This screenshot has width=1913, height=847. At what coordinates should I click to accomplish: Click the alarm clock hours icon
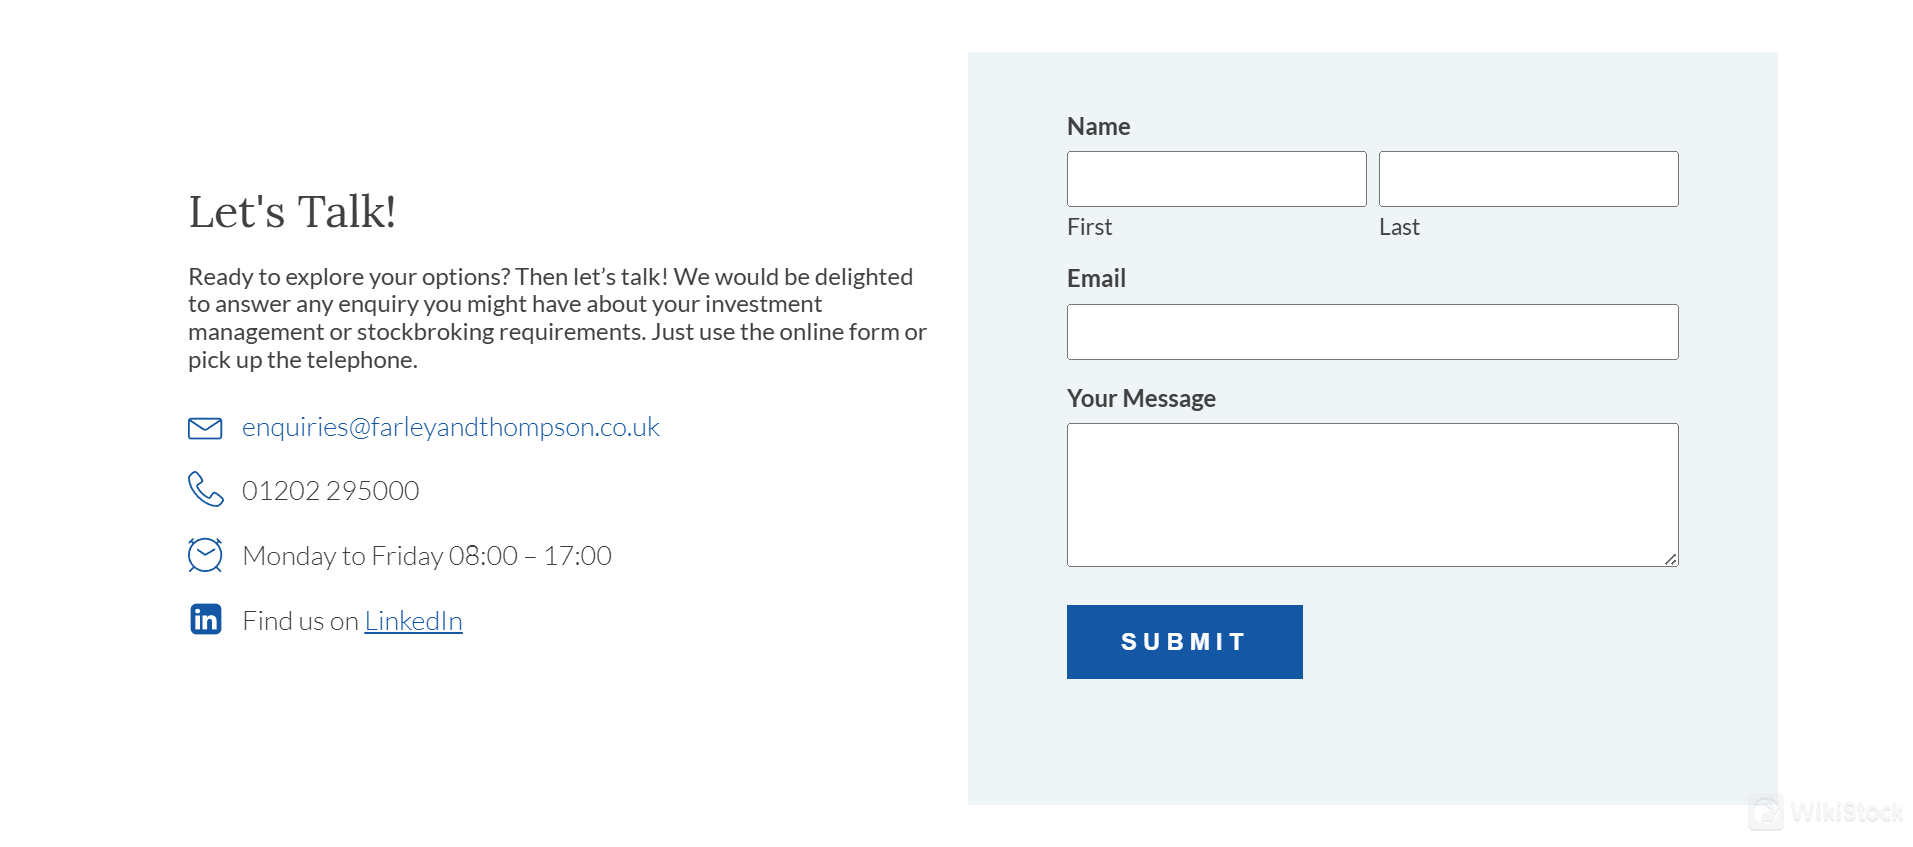coord(205,555)
